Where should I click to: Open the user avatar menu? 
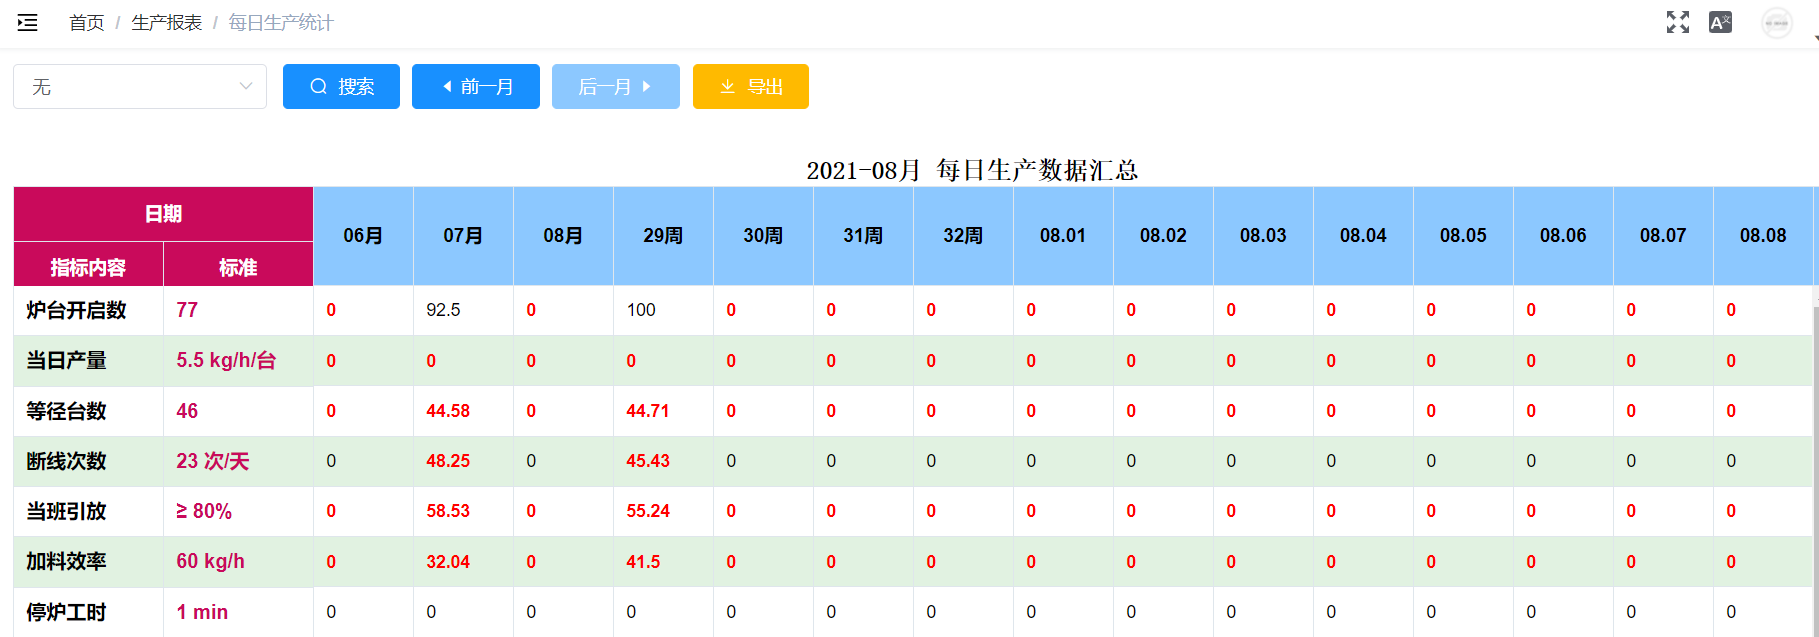point(1777,22)
